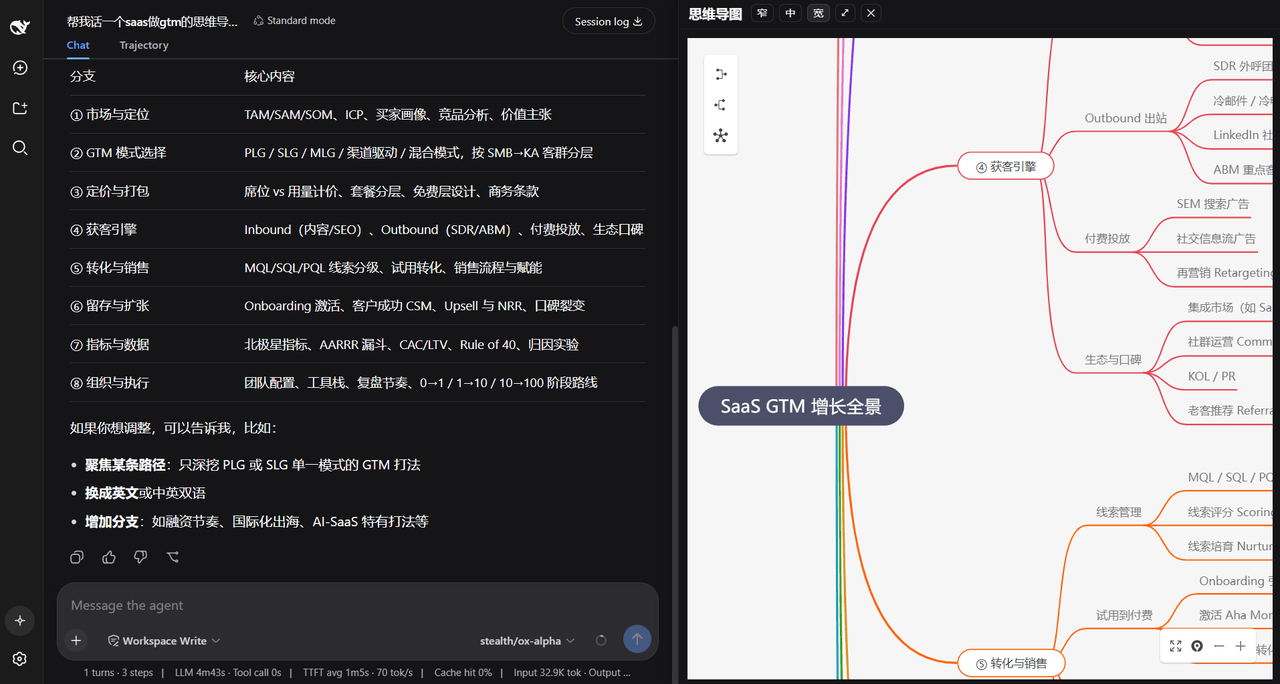
Task: Click the branch/fork icon below response
Action: coord(173,557)
